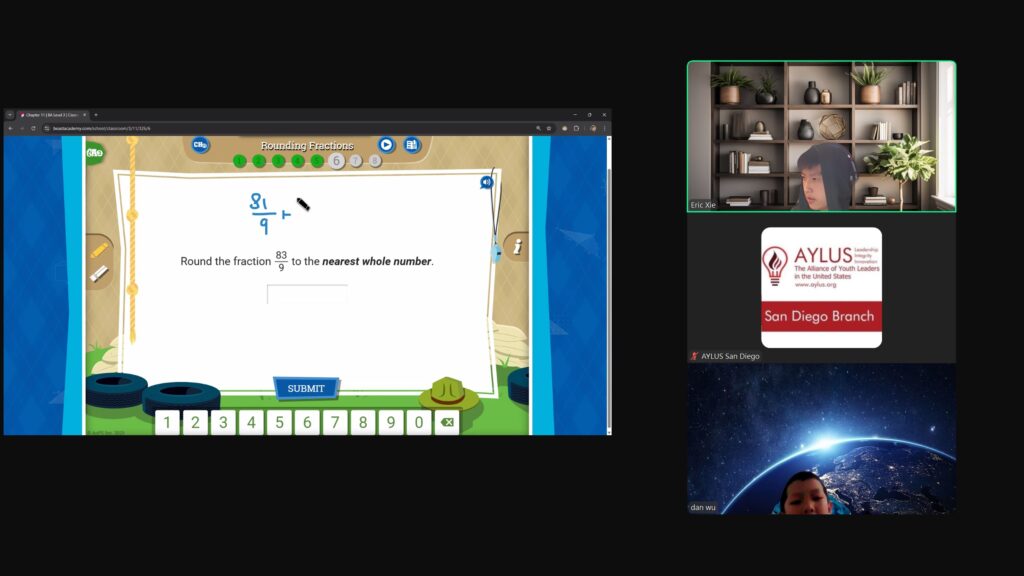1024x576 pixels.
Task: Click the Rounding Fractions title
Action: click(x=307, y=145)
